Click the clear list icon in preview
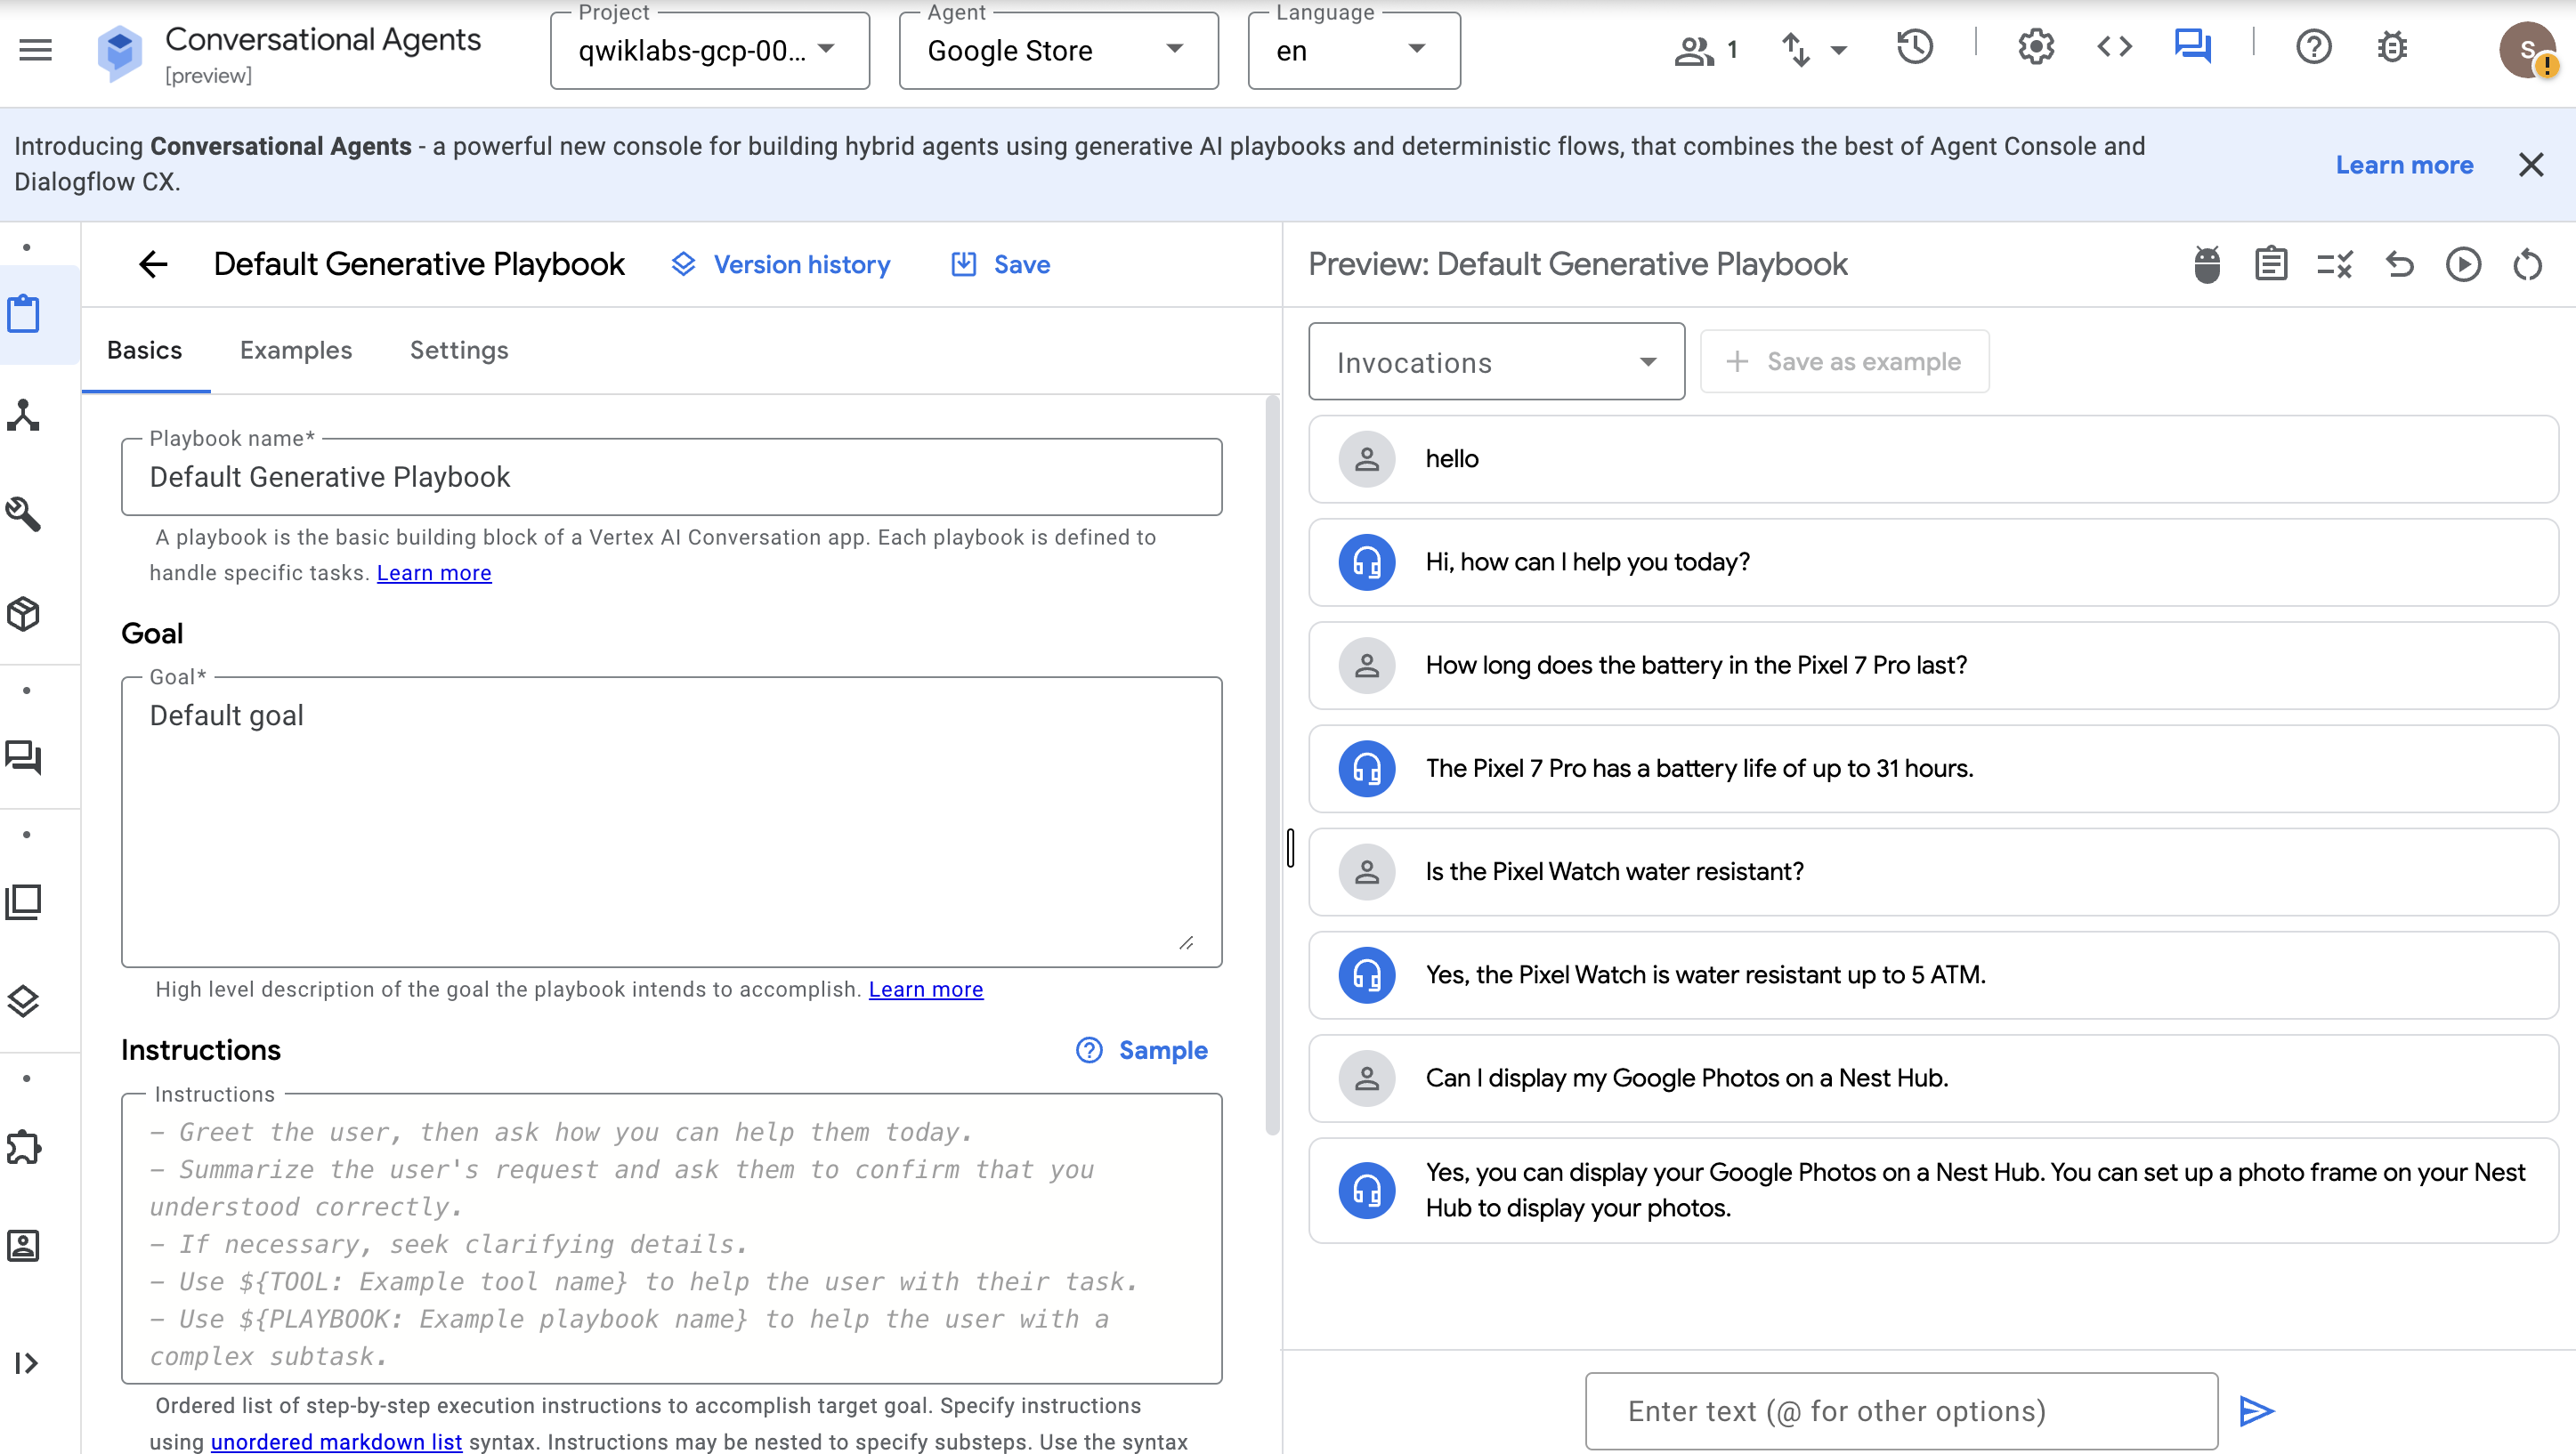This screenshot has width=2576, height=1454. 2335,264
